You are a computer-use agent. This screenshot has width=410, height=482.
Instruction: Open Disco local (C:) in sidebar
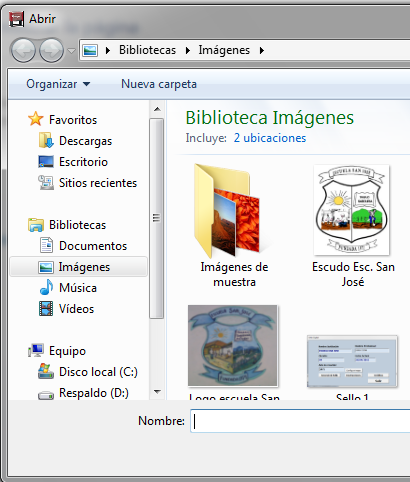98,372
